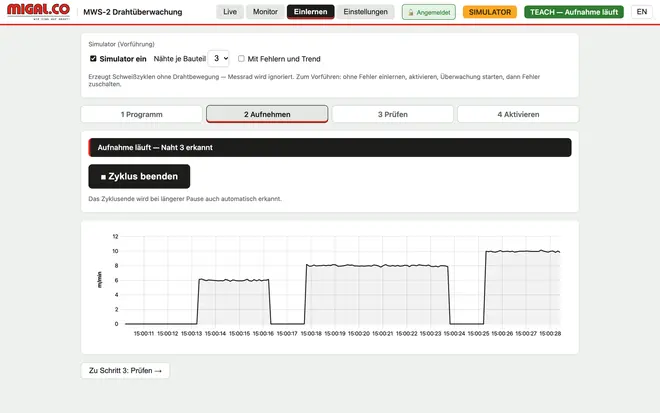Click the Zyklus beenden button
660x413 pixels.
(x=139, y=176)
